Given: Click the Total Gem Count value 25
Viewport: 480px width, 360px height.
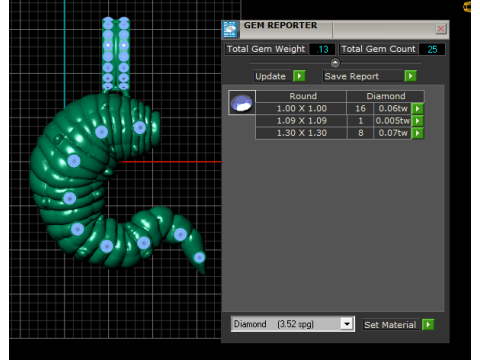Looking at the screenshot, I should click(x=432, y=49).
